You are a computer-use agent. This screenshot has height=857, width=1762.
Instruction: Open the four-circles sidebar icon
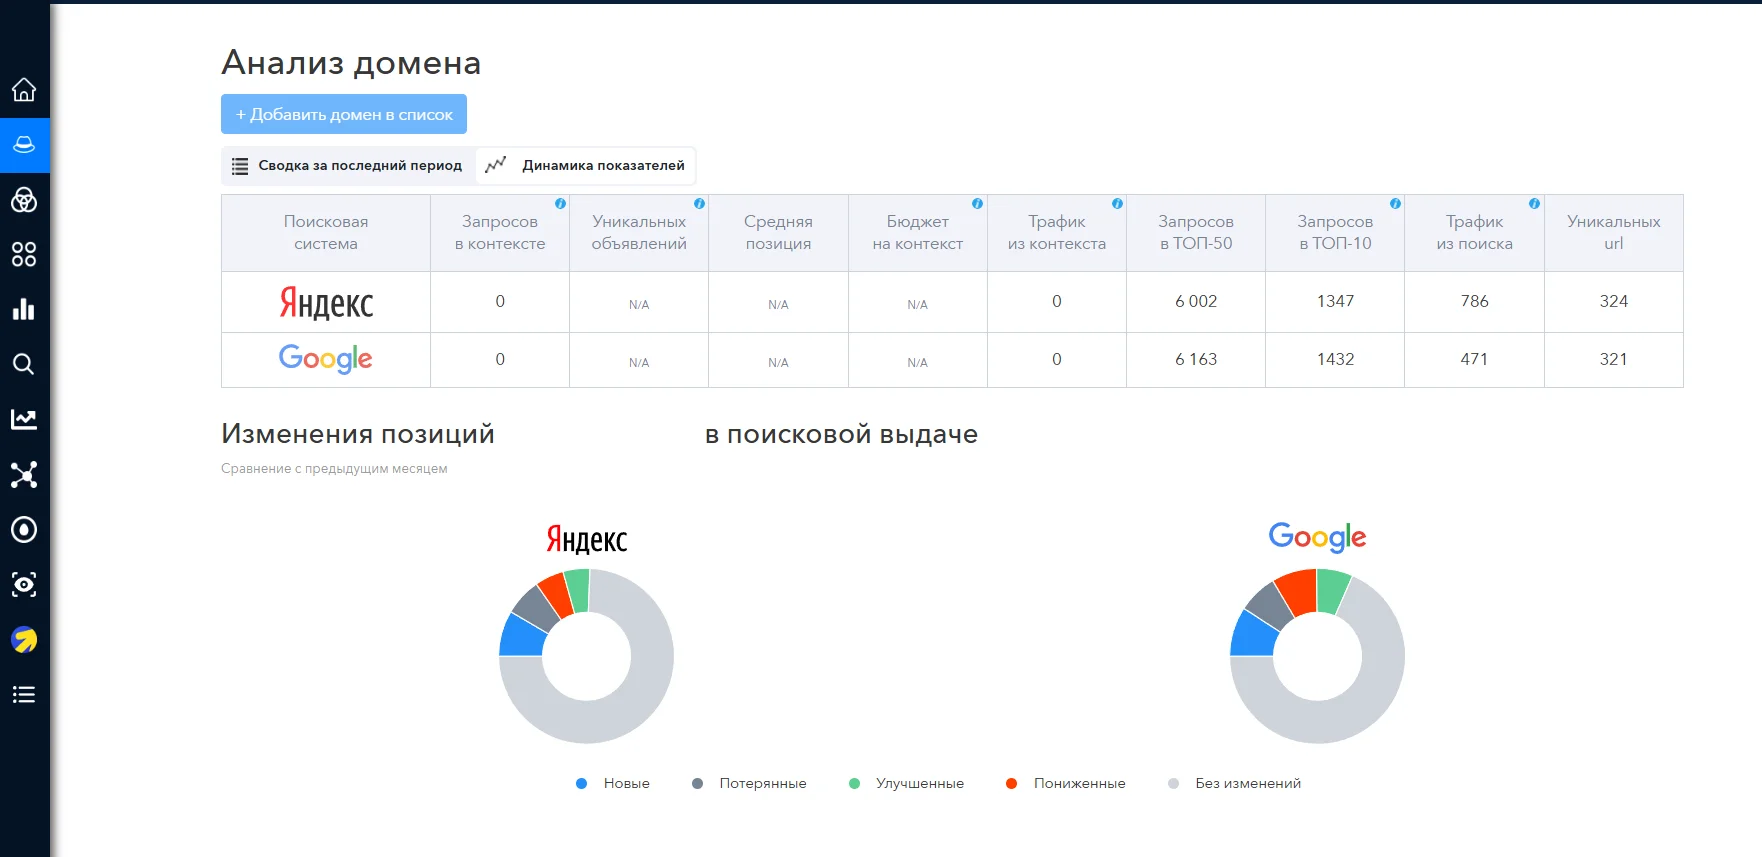tap(24, 255)
